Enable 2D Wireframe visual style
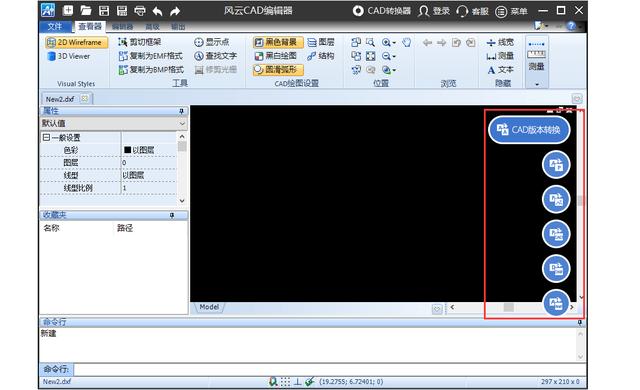 point(76,42)
